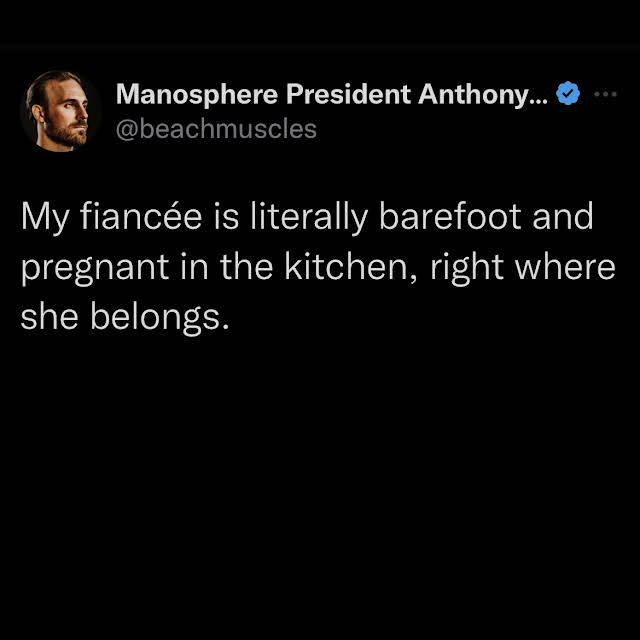The height and width of the screenshot is (640, 640).
Task: Open the @beachmuscles handle link
Action: (x=216, y=129)
